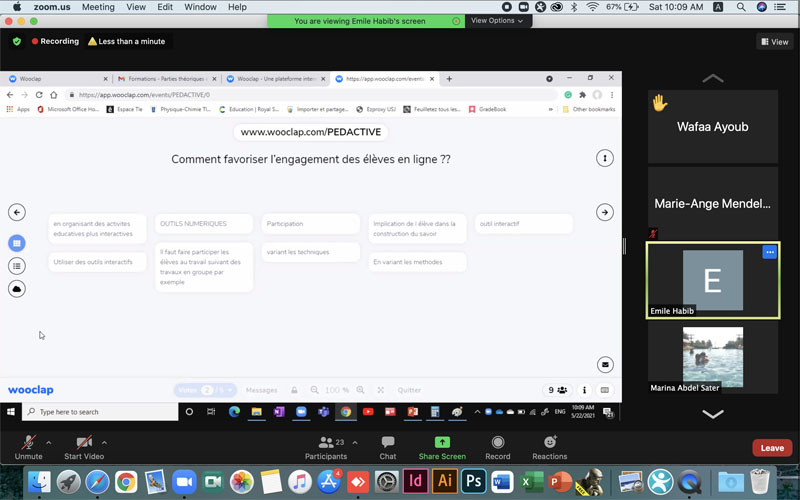Open Illustrator from the Dock
Screen dimensions: 800x500
(444, 481)
